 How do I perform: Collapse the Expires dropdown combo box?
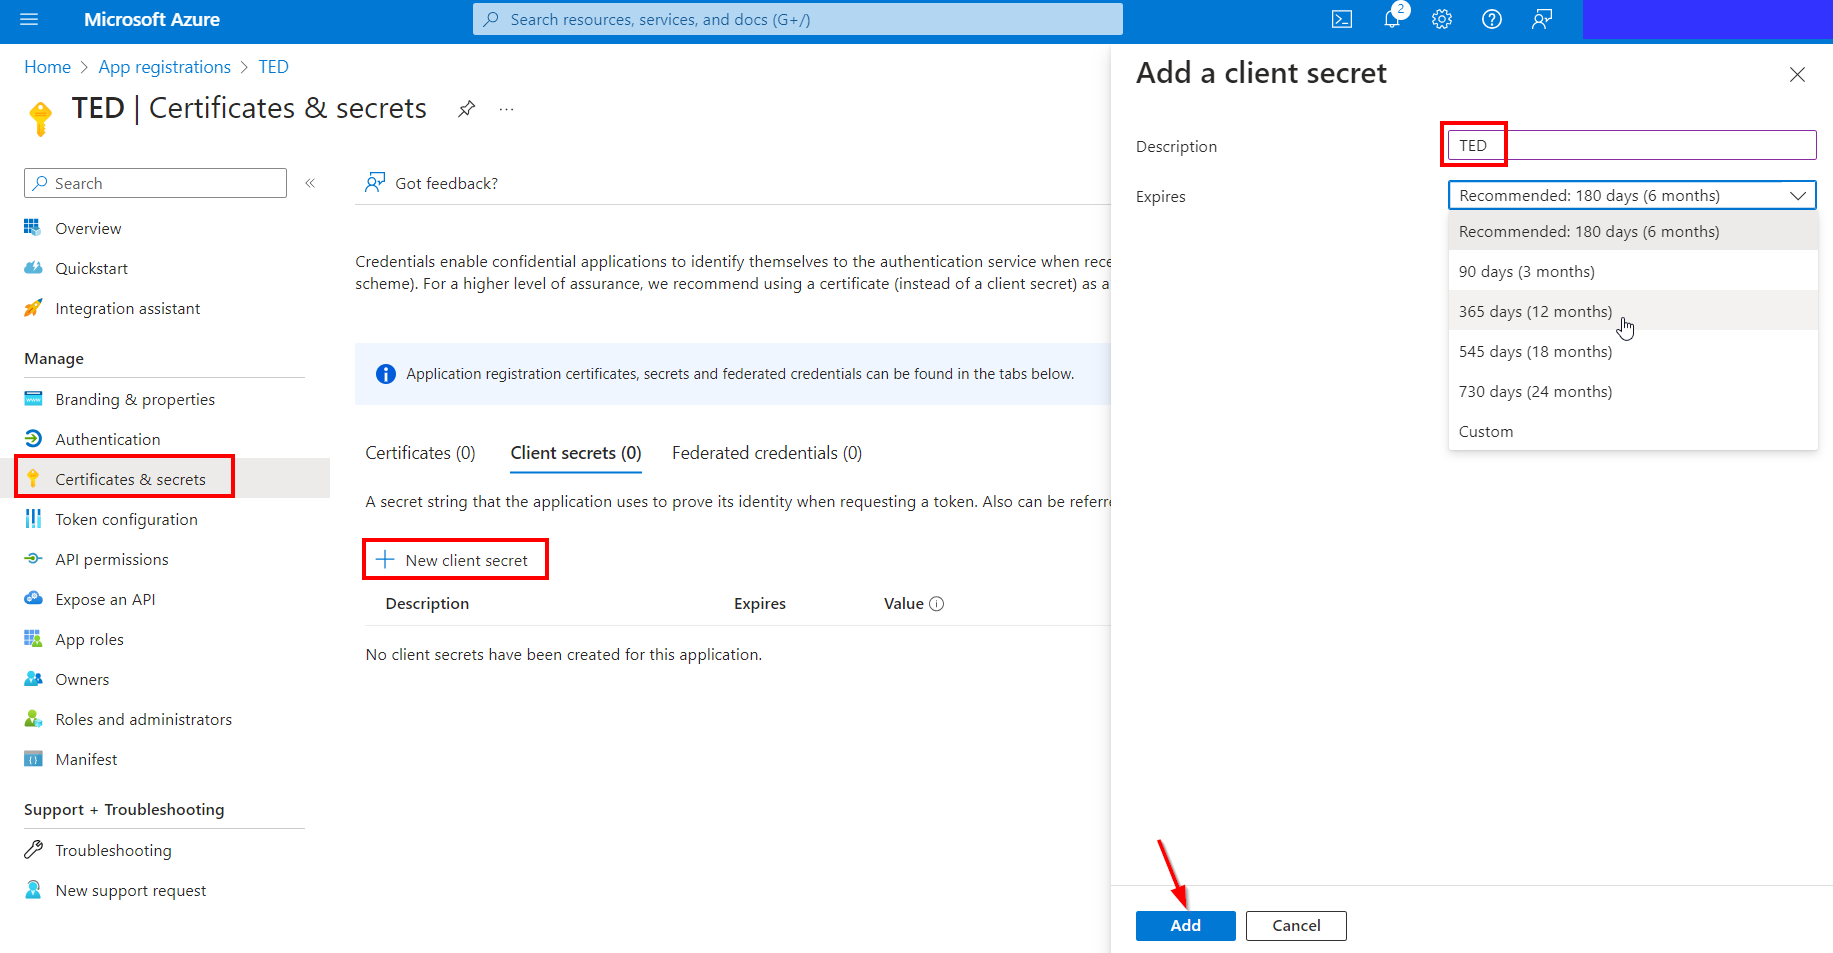coord(1632,195)
